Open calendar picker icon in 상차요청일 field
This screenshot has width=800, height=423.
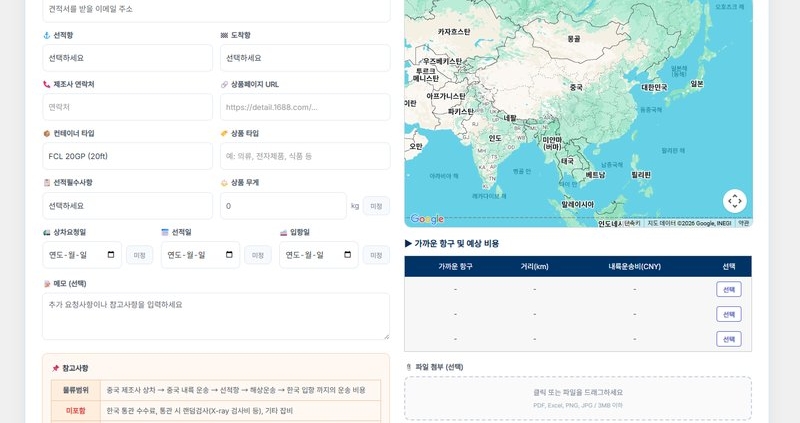[x=111, y=255]
